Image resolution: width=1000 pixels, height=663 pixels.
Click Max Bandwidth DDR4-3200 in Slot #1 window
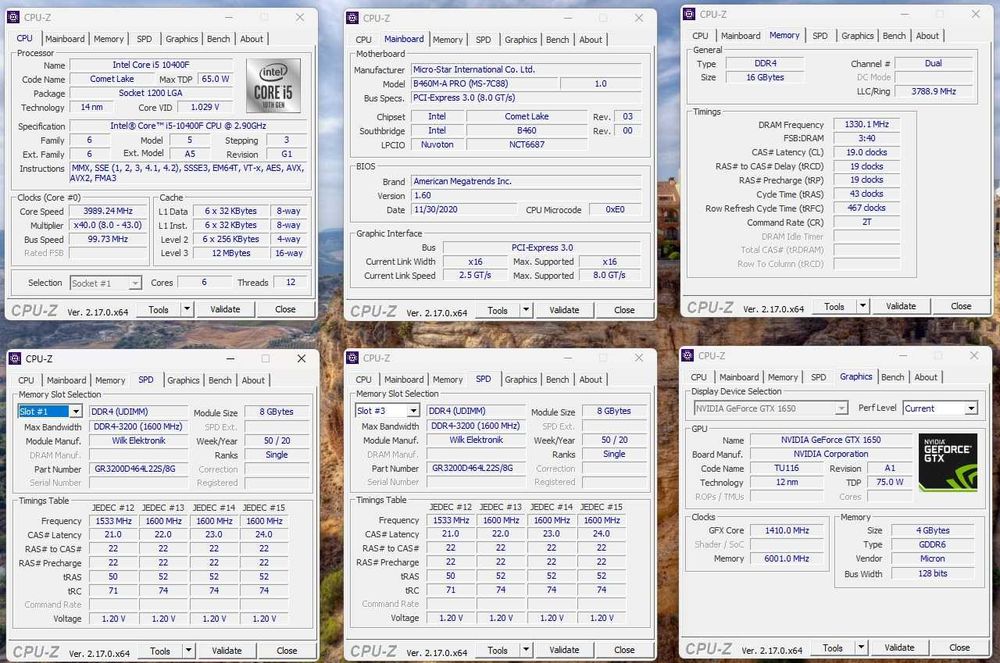click(x=139, y=426)
